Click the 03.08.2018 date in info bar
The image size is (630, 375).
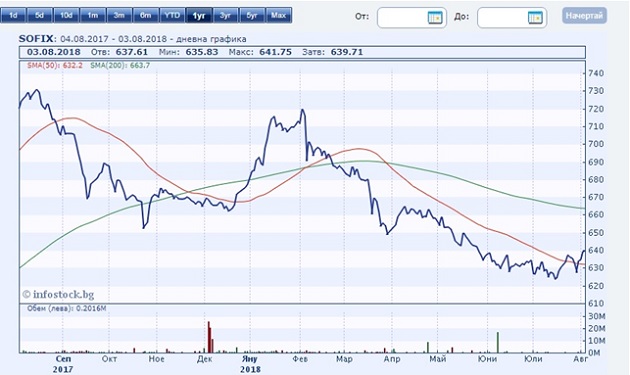click(53, 52)
